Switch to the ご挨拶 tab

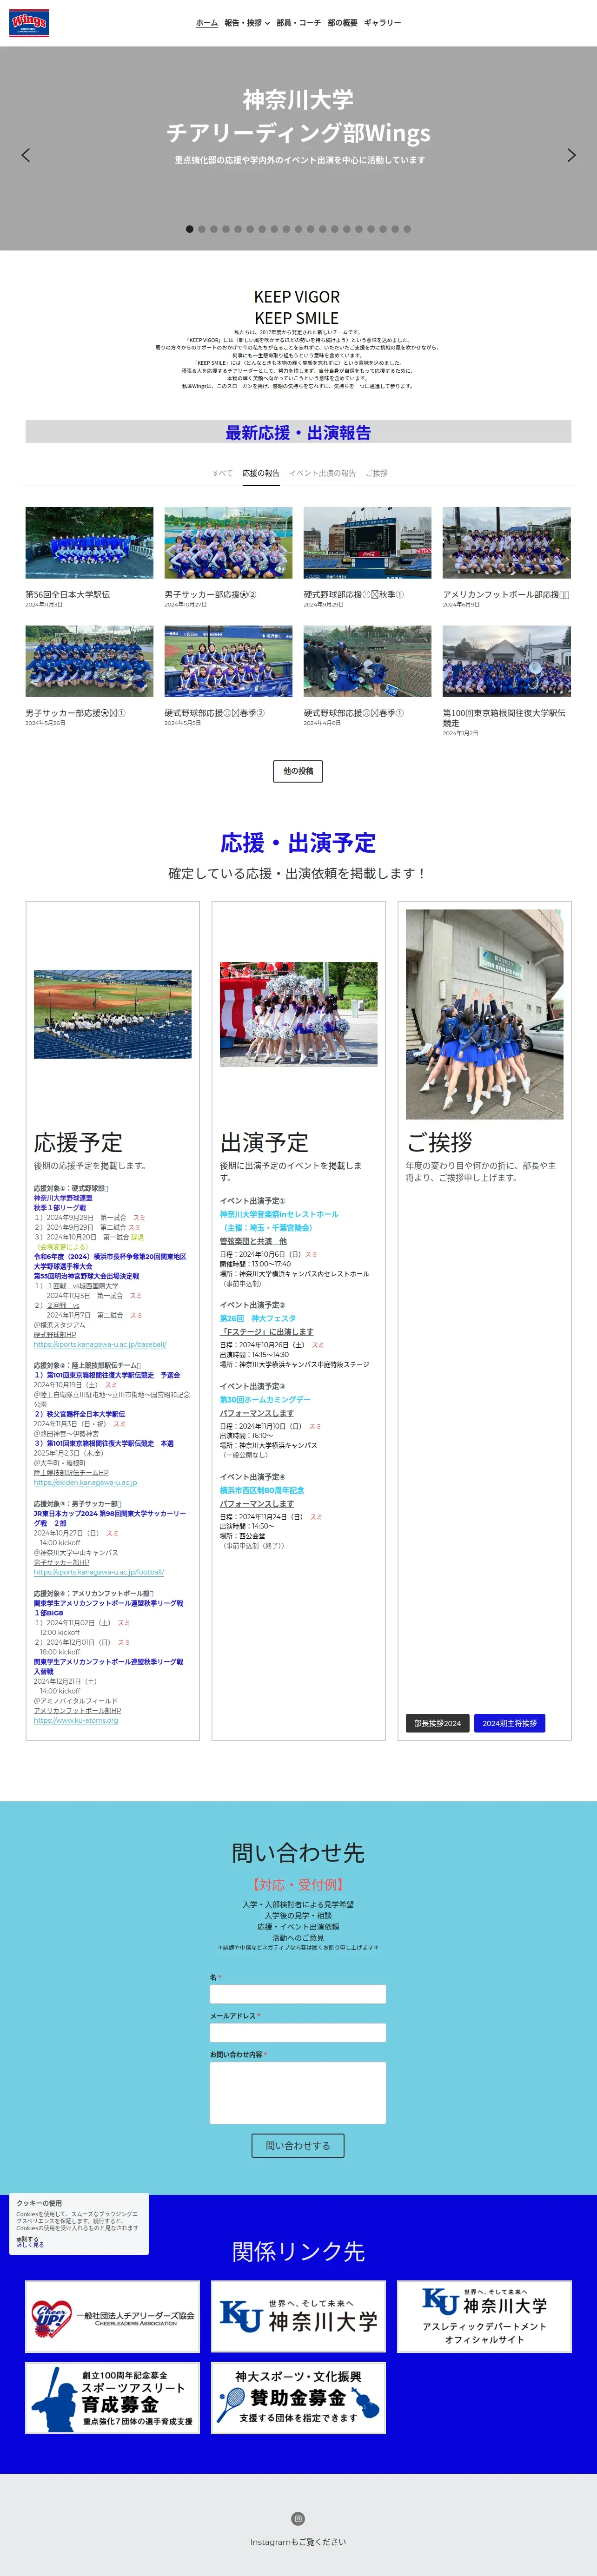click(x=376, y=473)
